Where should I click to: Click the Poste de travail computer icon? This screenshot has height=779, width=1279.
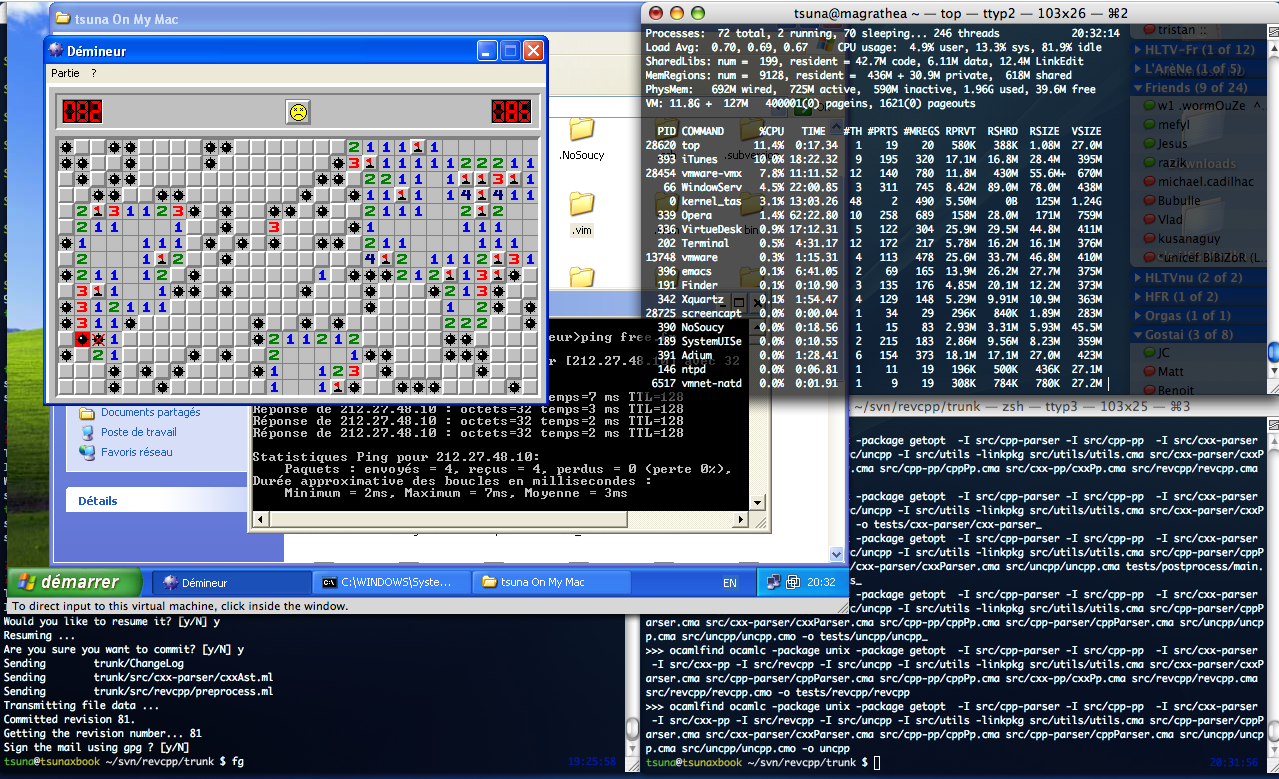pyautogui.click(x=87, y=432)
